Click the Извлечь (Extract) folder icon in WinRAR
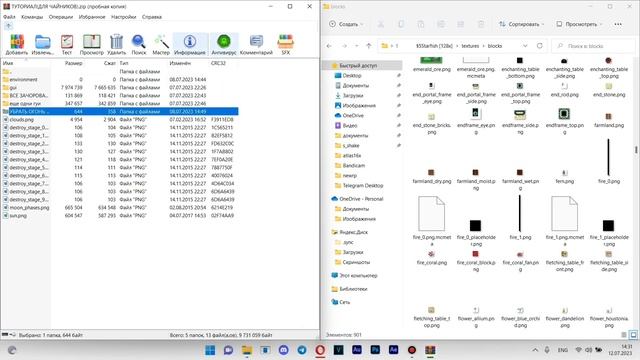The image size is (640, 360). click(42, 44)
